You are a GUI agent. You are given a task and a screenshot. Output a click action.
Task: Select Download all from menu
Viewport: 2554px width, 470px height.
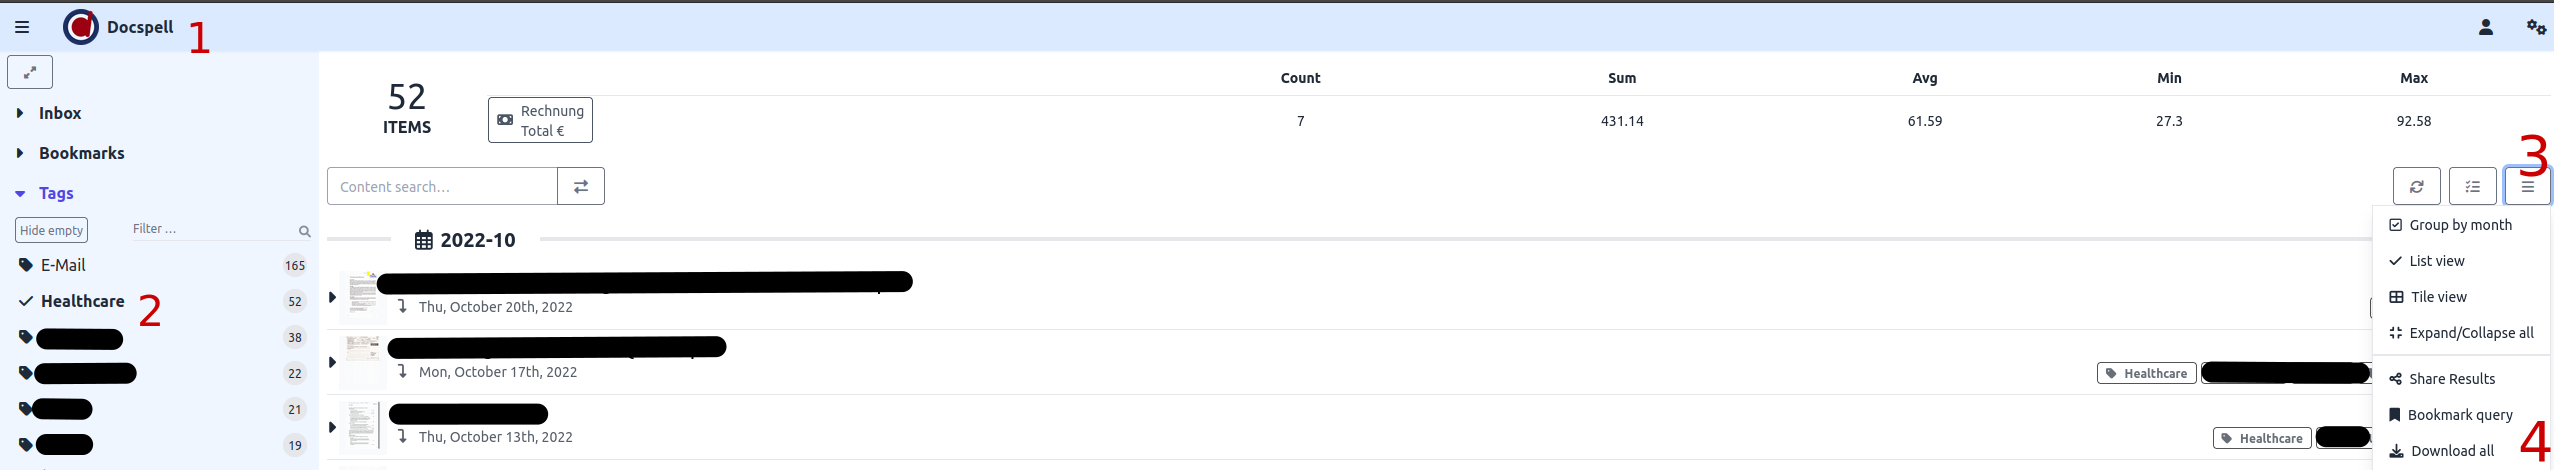[2451, 451]
